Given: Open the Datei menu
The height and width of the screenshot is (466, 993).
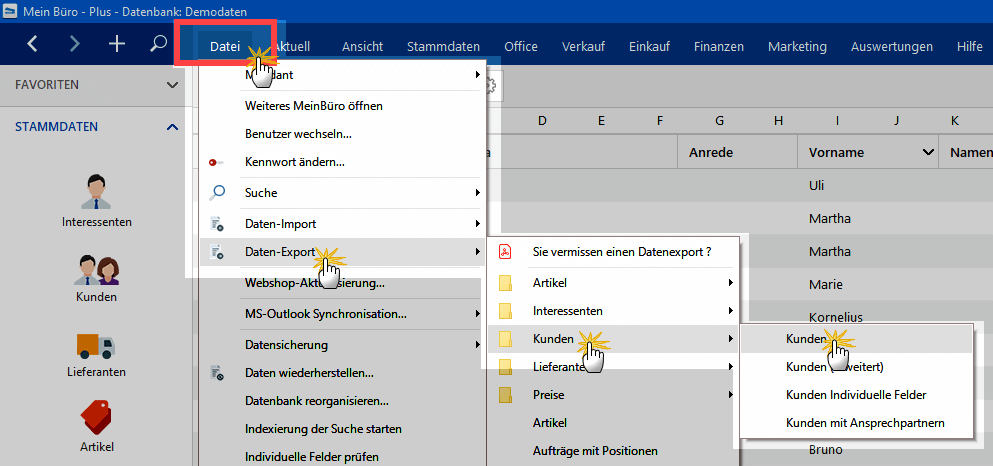Looking at the screenshot, I should [x=225, y=46].
